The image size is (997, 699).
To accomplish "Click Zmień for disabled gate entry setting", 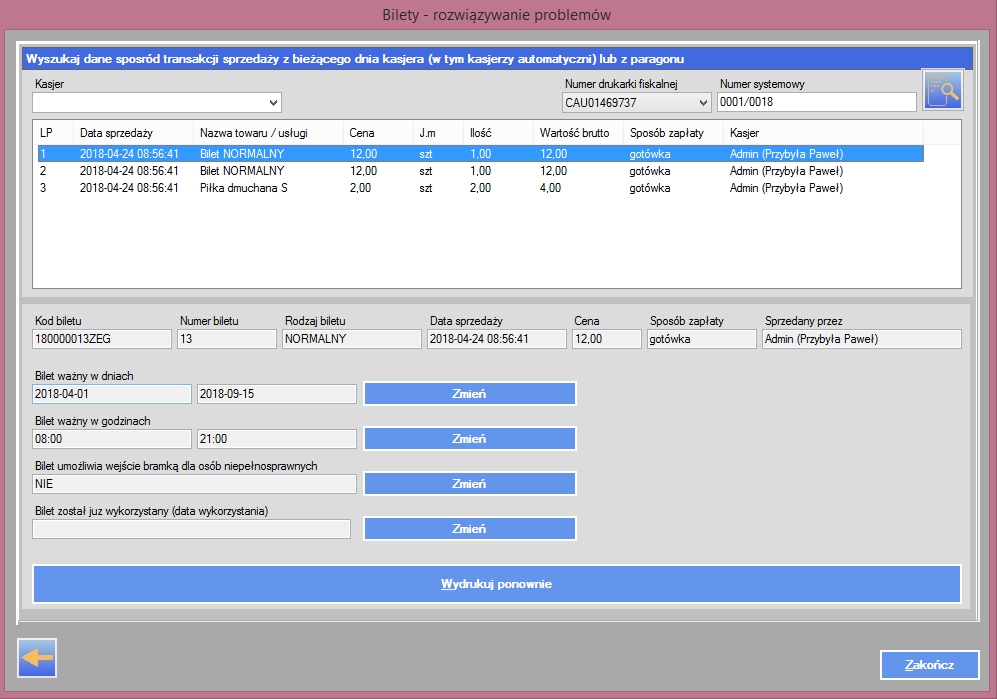I will click(470, 484).
